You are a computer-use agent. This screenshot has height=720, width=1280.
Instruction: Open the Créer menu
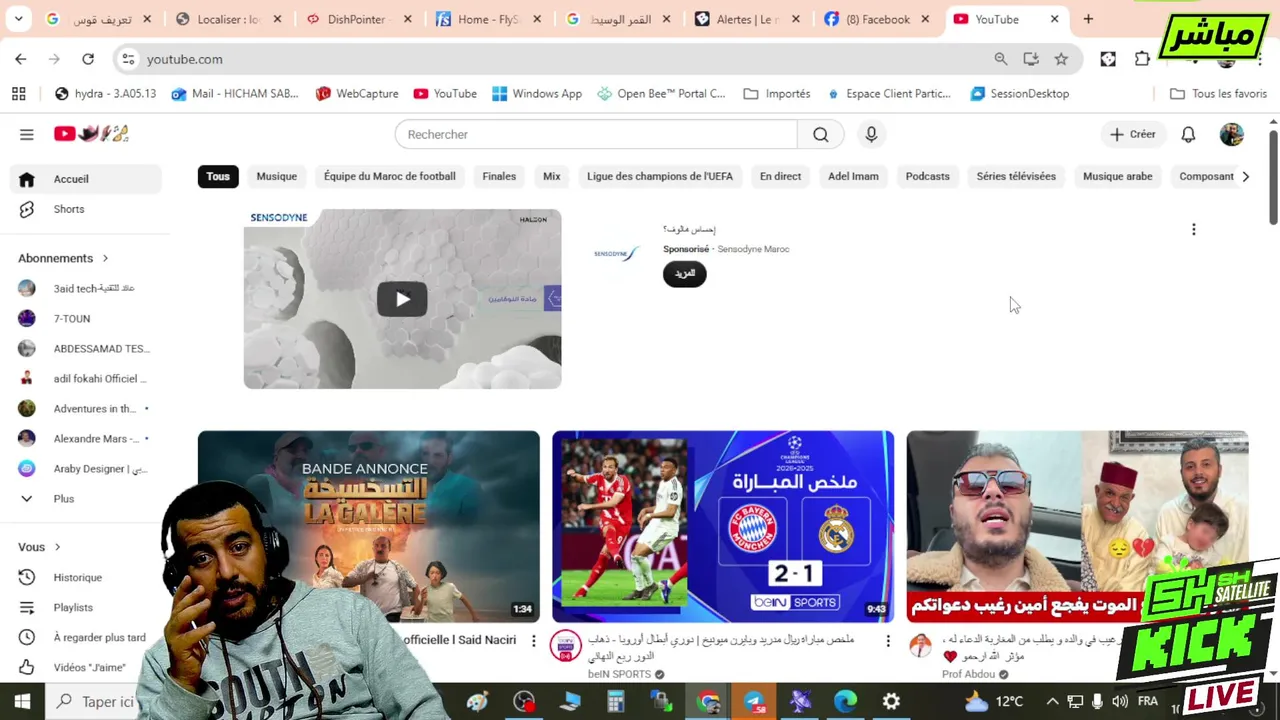coord(1133,134)
